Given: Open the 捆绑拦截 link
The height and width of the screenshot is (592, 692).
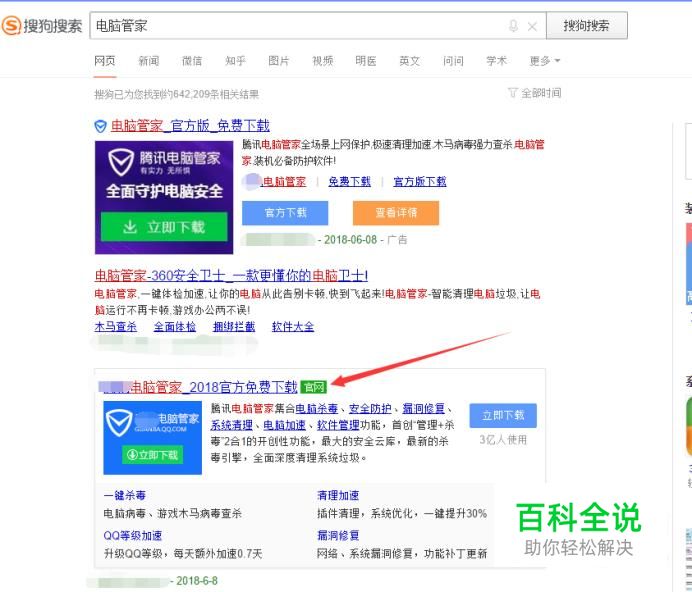Looking at the screenshot, I should pyautogui.click(x=234, y=327).
